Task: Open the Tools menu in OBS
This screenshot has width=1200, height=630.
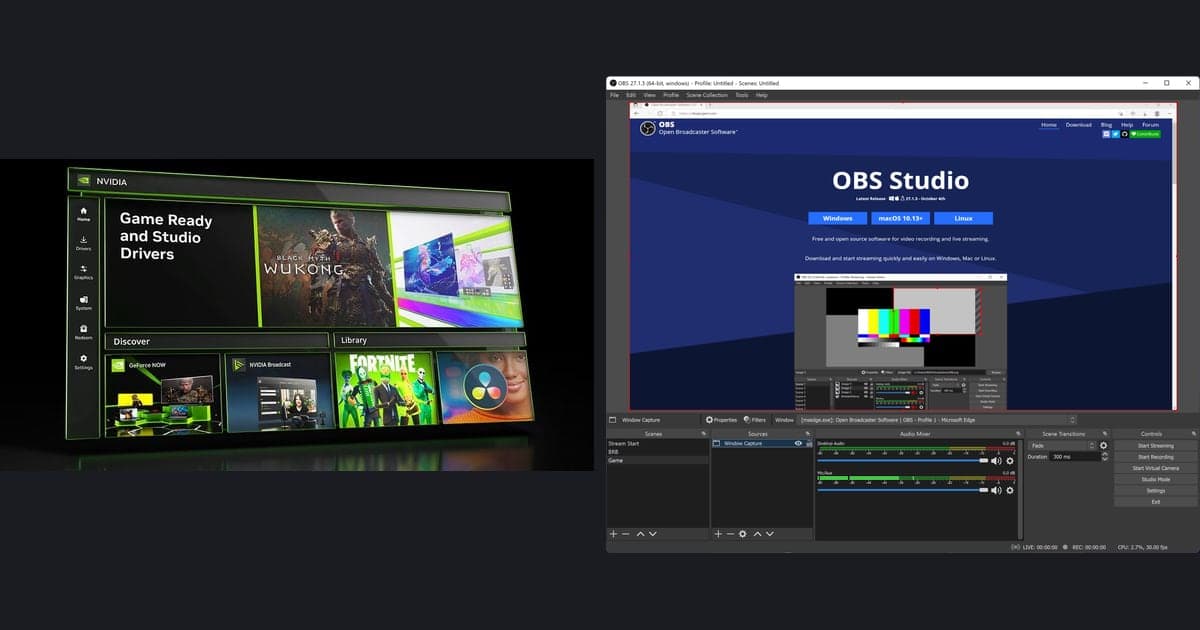Action: pyautogui.click(x=741, y=95)
